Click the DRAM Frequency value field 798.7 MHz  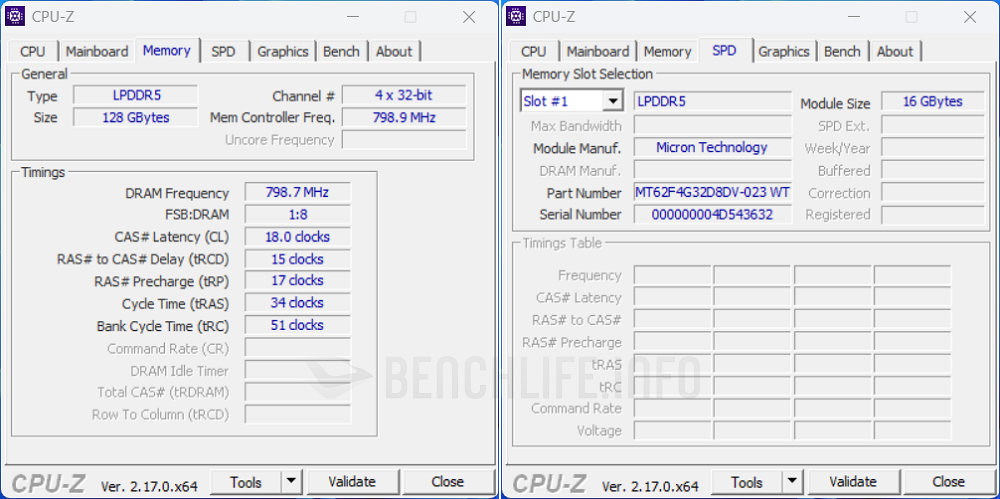pos(297,192)
